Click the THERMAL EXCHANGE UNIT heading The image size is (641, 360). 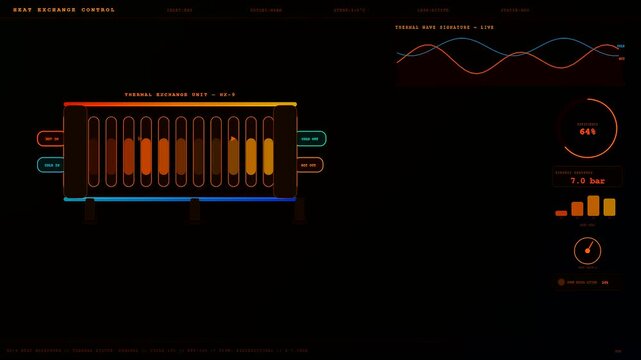(x=180, y=94)
